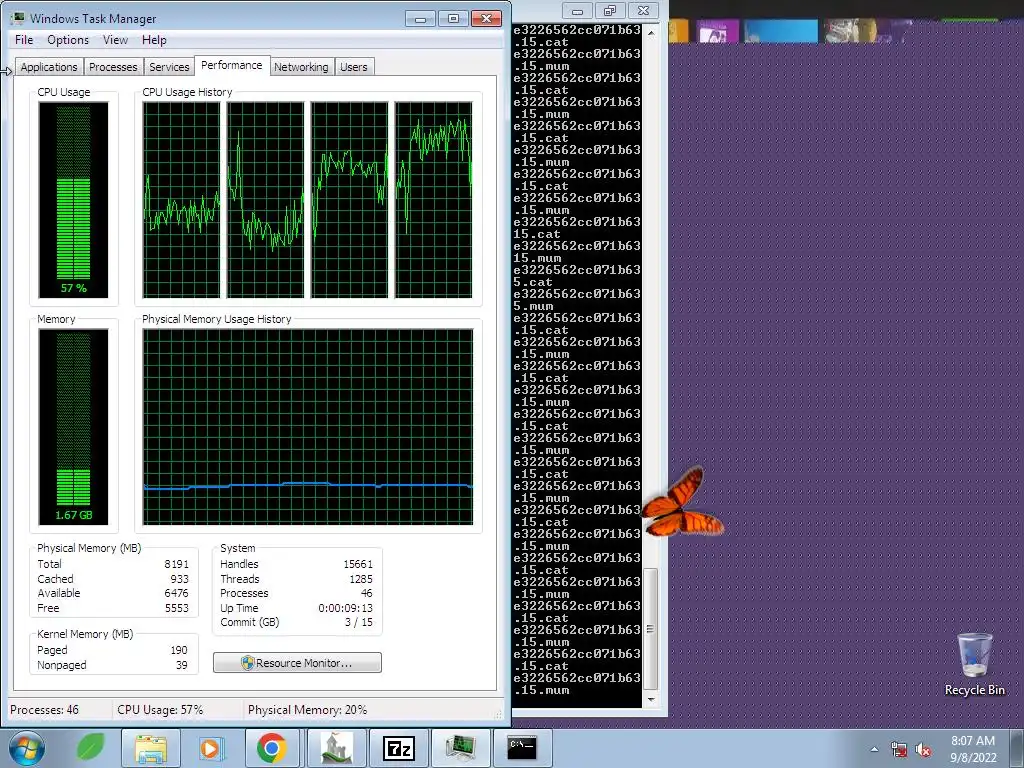Click the Task Manager taskbar button

point(460,748)
